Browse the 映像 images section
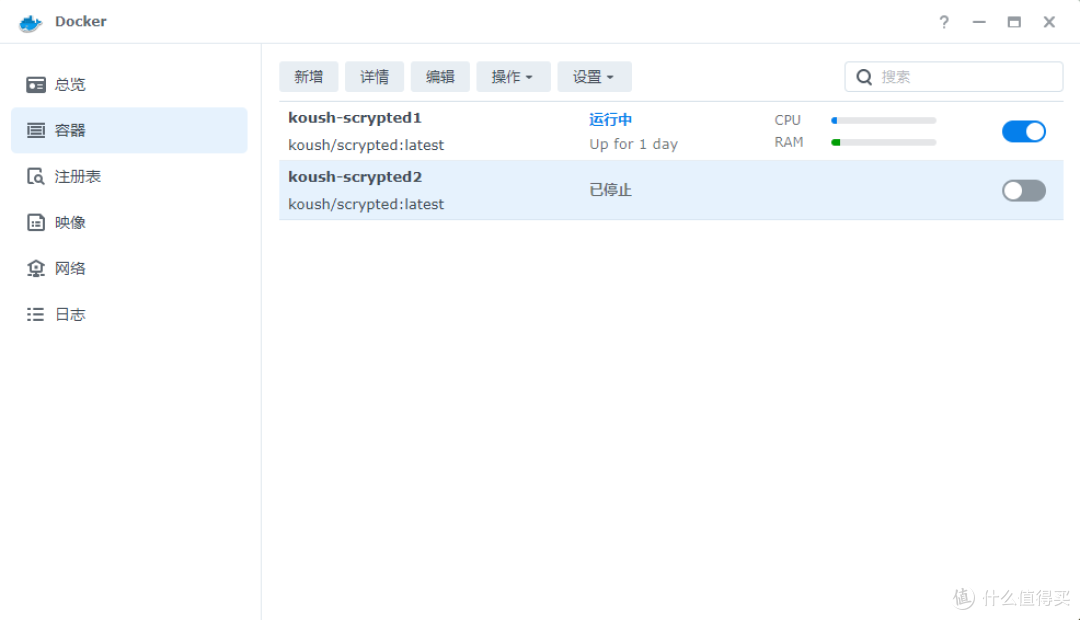The image size is (1080, 620). click(x=70, y=222)
